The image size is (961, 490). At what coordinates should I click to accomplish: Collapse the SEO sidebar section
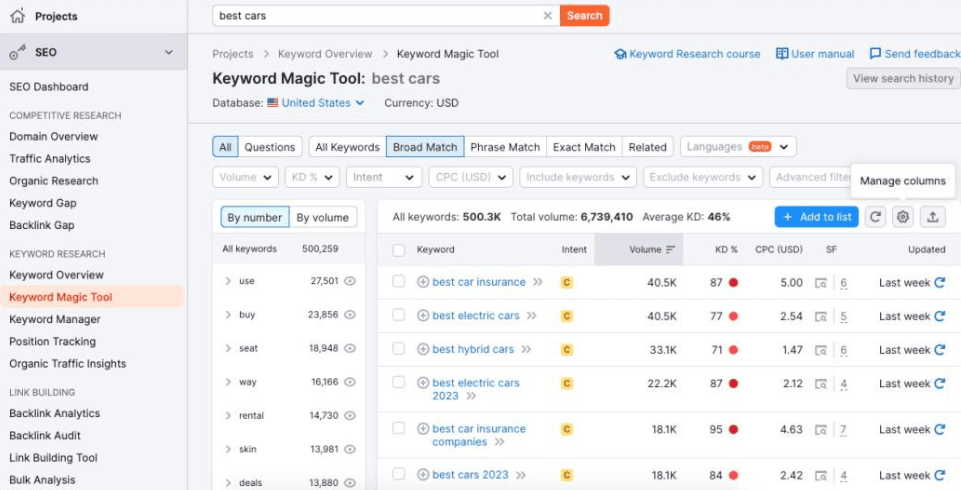point(169,53)
